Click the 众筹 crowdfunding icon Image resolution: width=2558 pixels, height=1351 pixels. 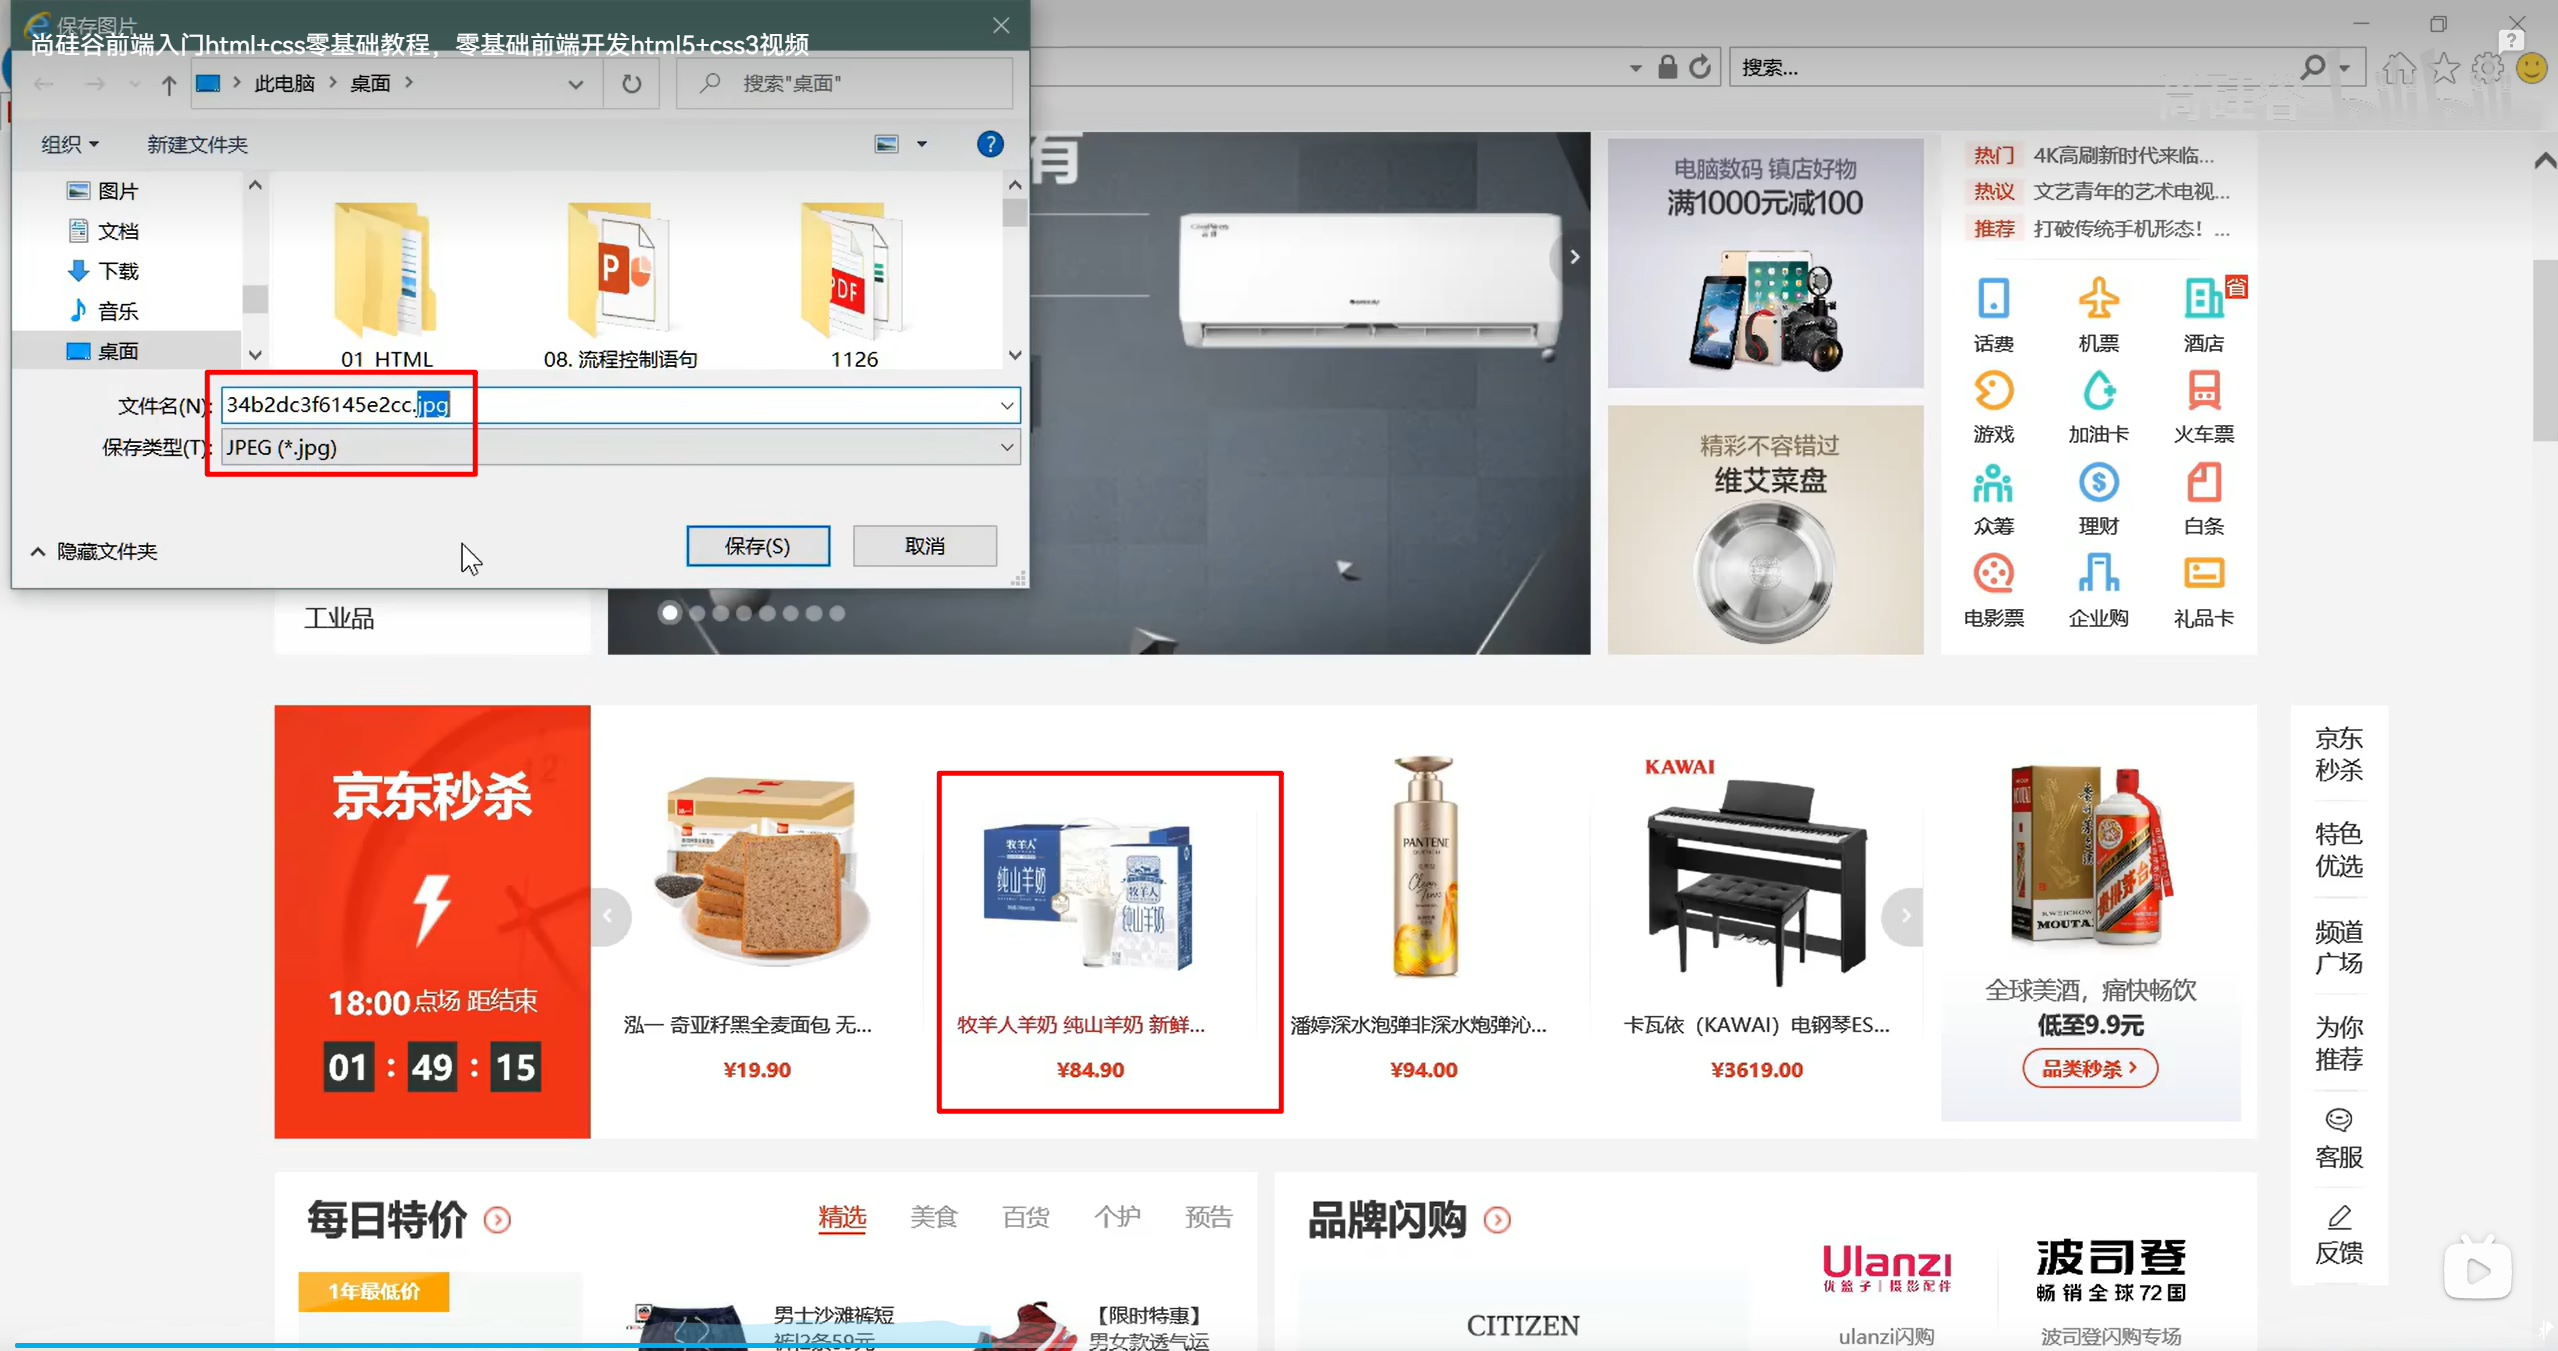click(x=1993, y=483)
